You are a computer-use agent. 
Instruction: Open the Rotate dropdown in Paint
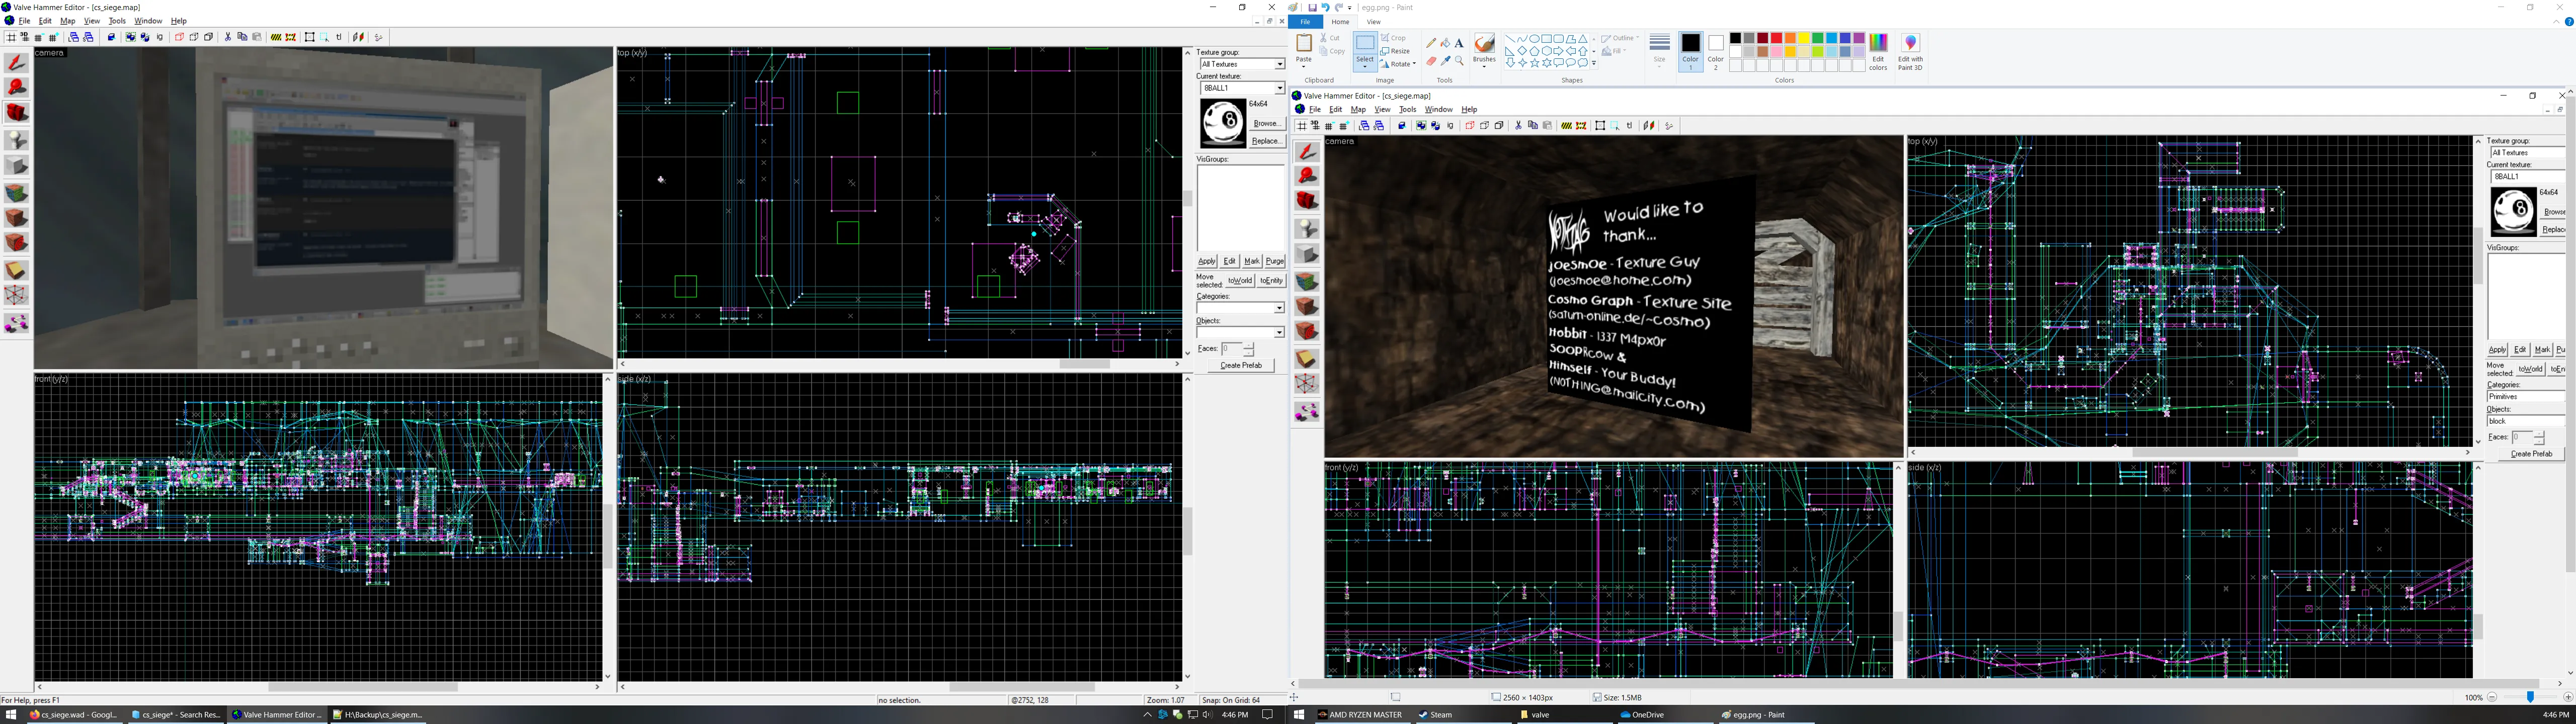tap(1399, 64)
